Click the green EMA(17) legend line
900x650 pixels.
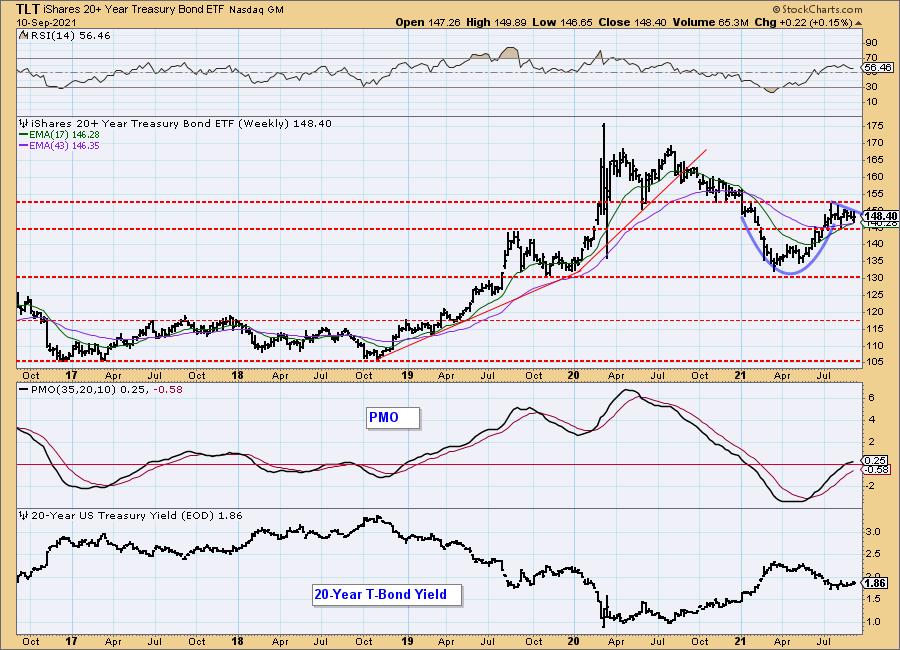24,135
